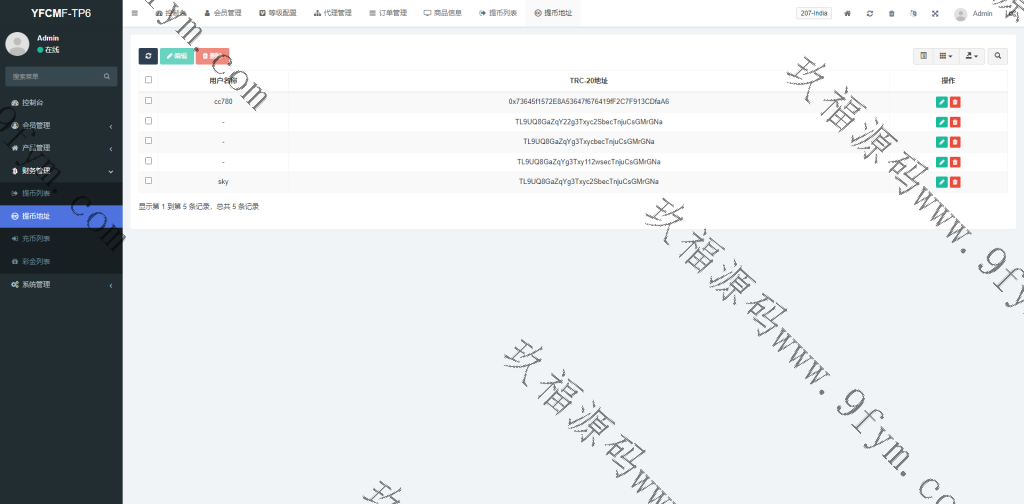
Task: Expand the 系统管理 sidebar menu
Action: 61,284
